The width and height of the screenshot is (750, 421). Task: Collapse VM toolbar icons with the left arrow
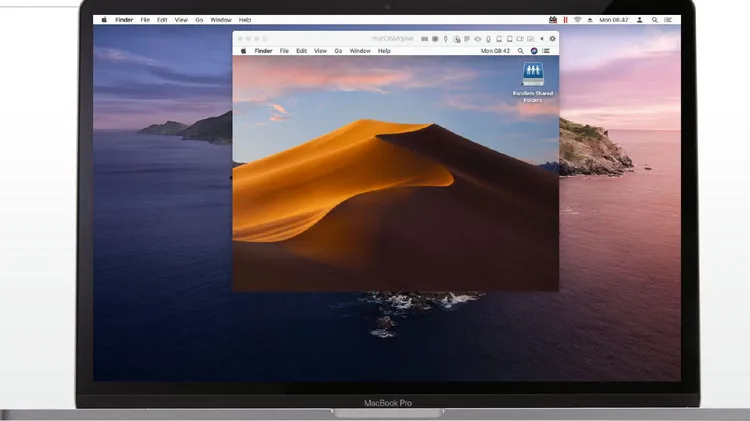541,39
